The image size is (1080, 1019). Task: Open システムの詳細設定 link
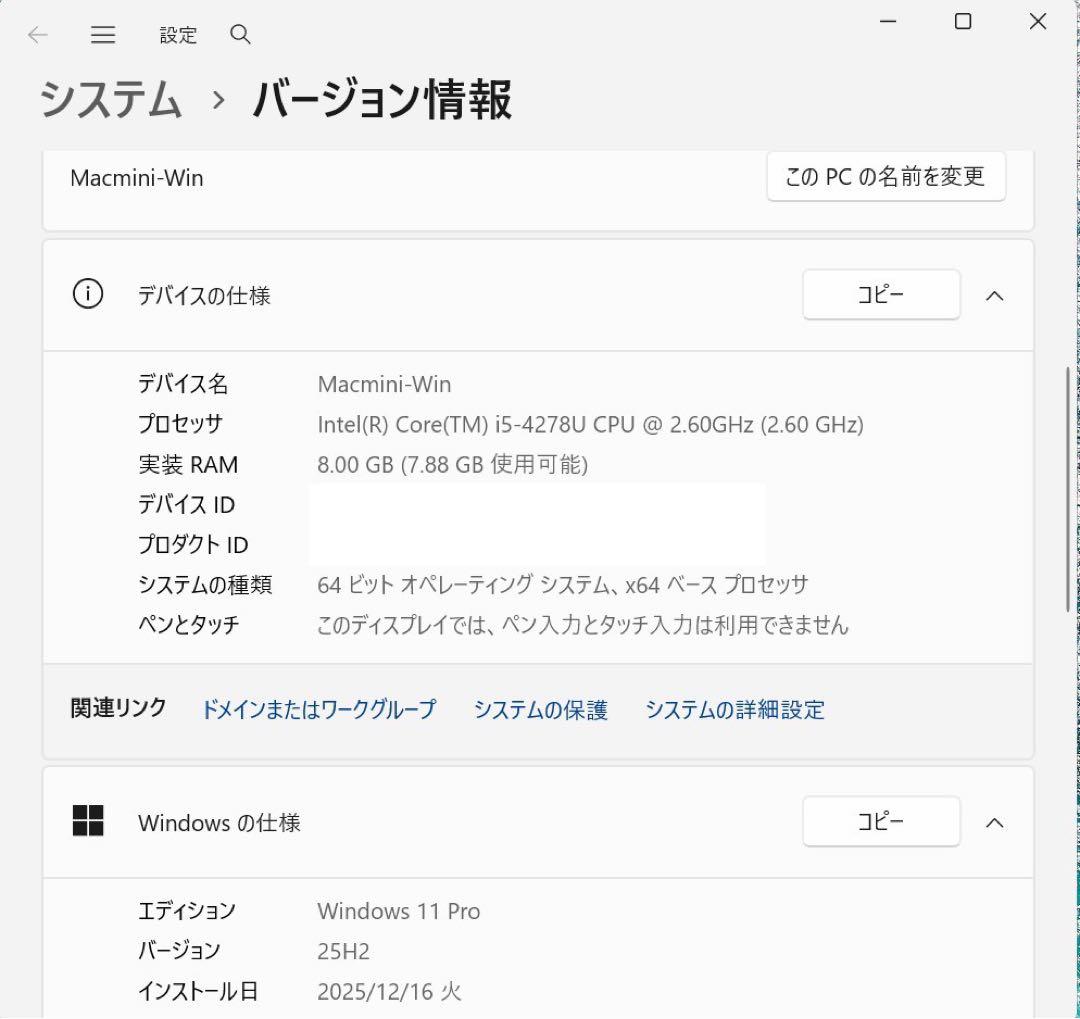[x=735, y=710]
